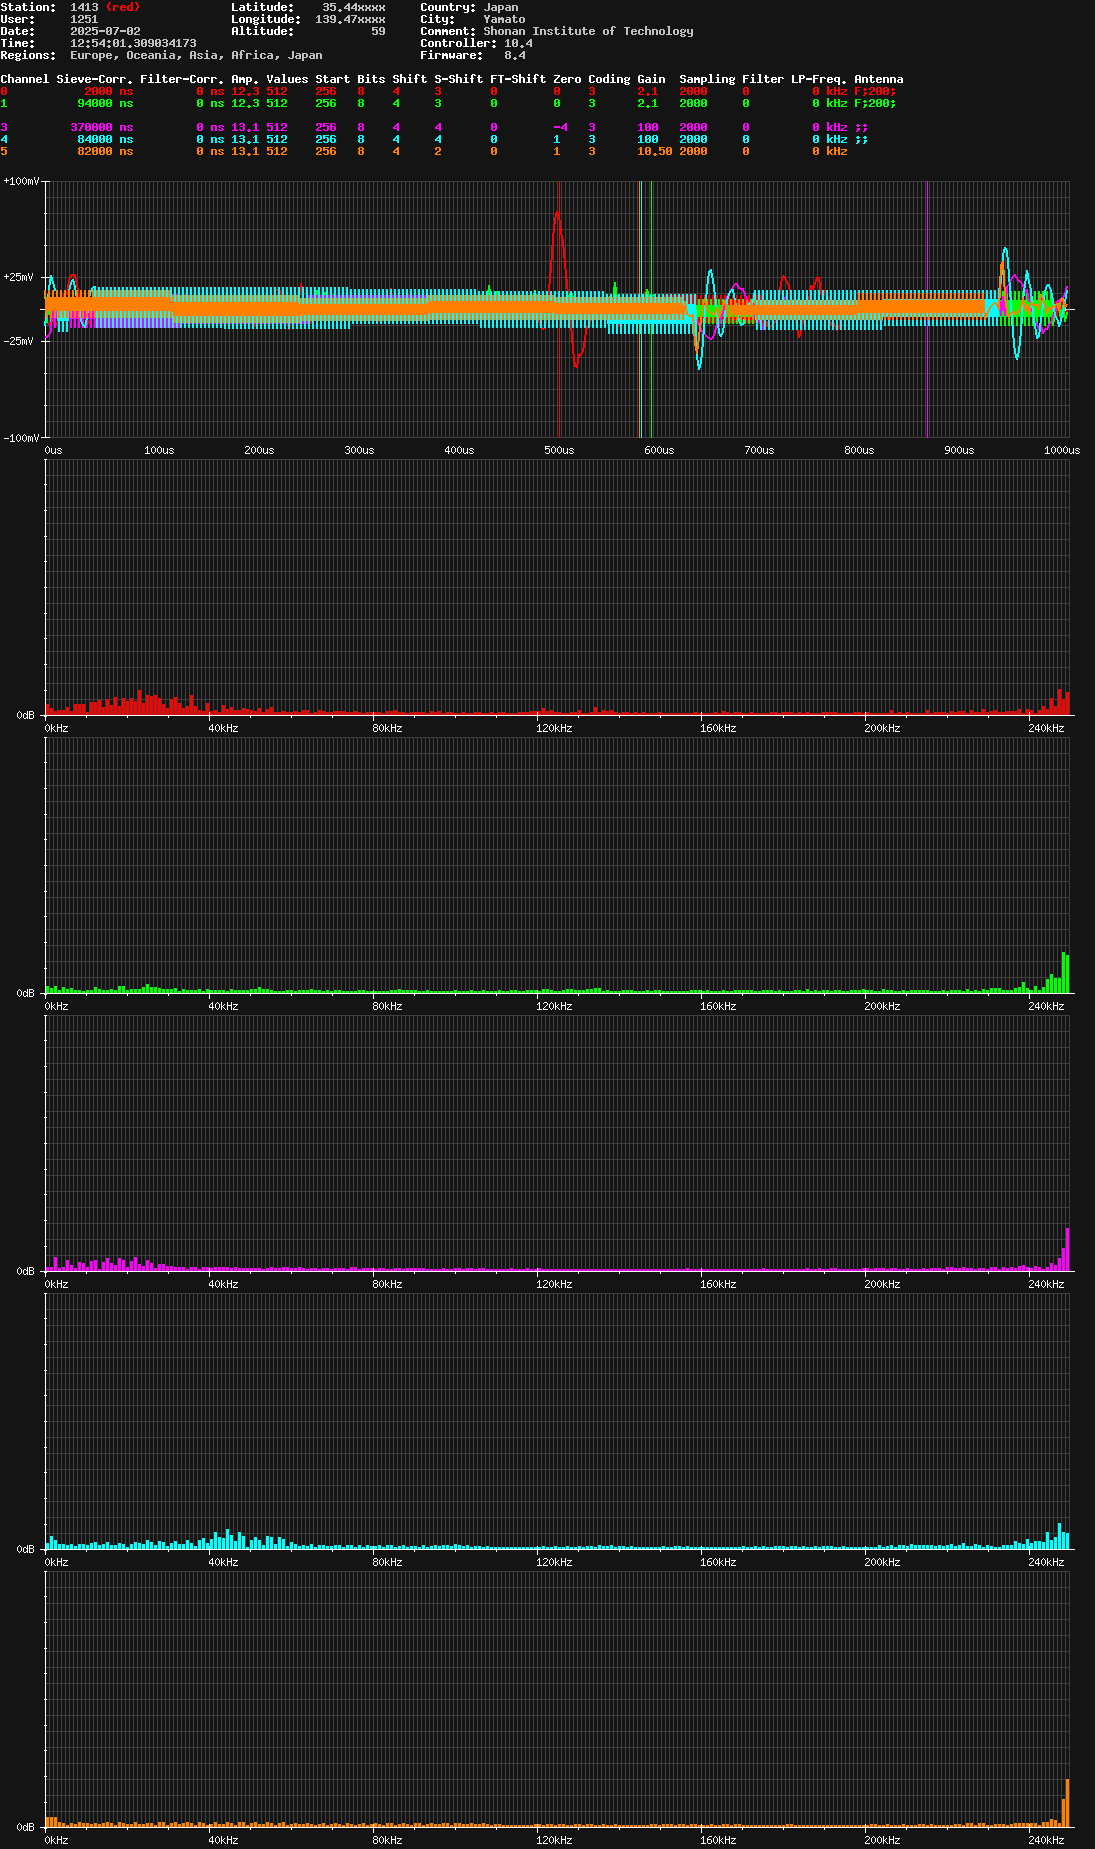Click the LP-Freq. column header
The height and width of the screenshot is (1849, 1095).
[819, 79]
